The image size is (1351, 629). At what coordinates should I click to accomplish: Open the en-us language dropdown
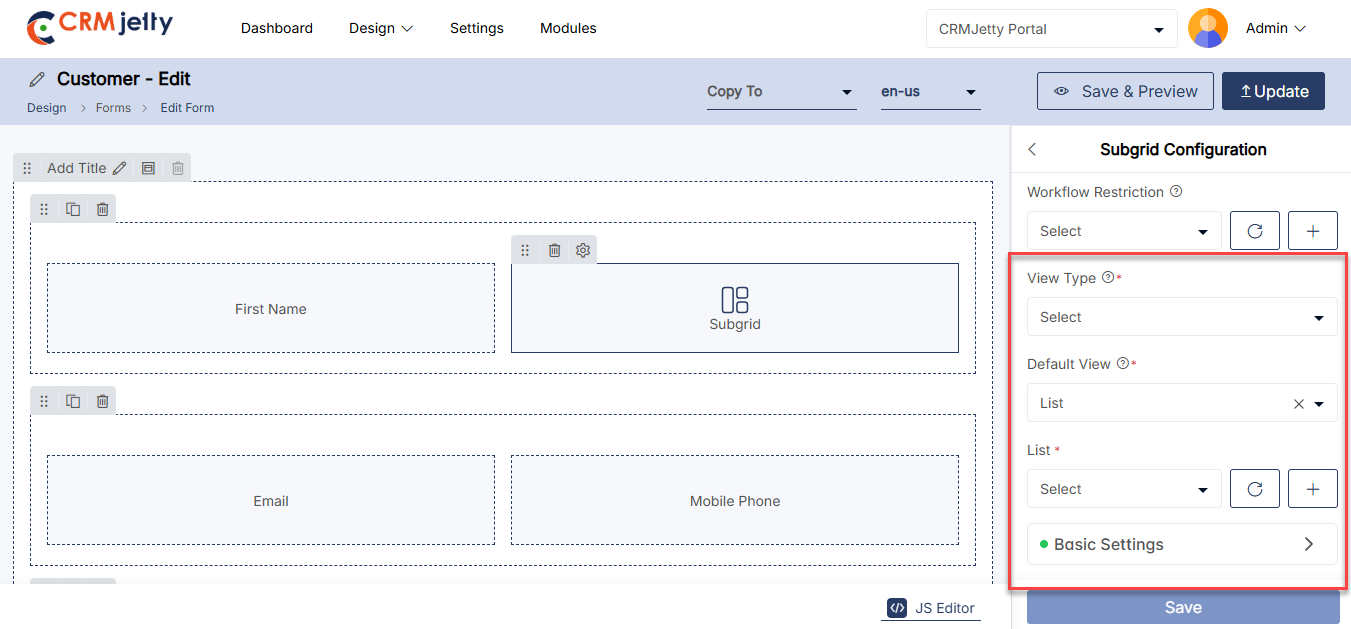pos(929,92)
